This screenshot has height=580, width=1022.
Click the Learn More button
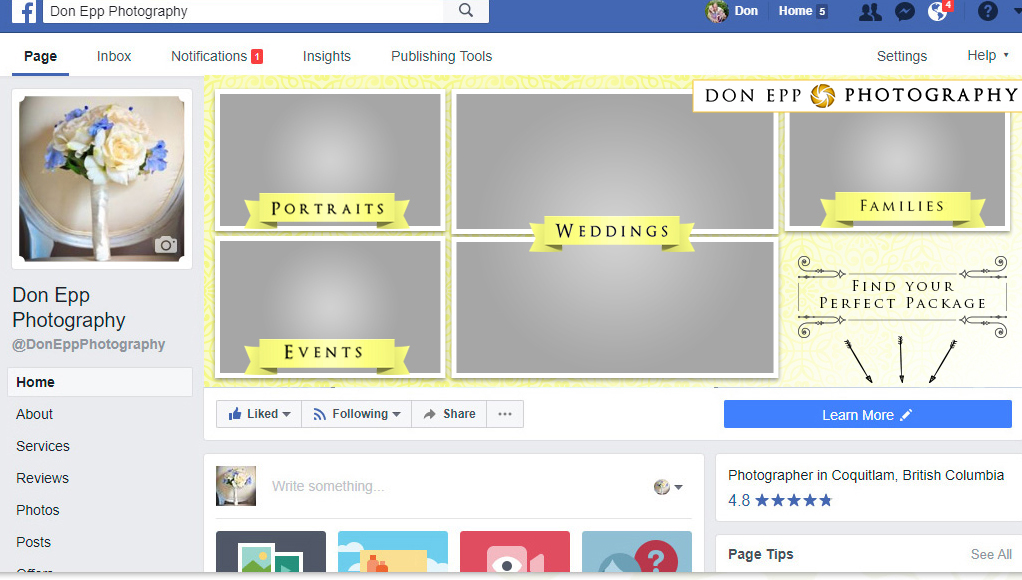(x=868, y=414)
